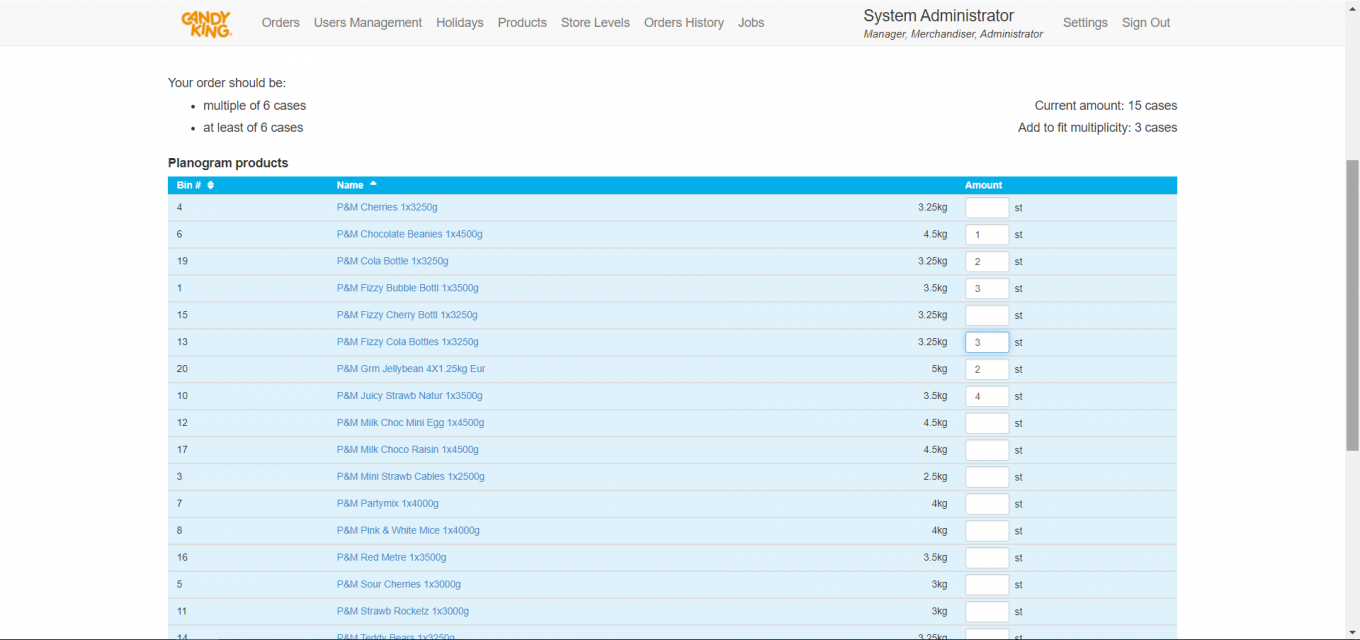1360x640 pixels.
Task: Open the P&M Teddy Bears product link
Action: pos(396,636)
